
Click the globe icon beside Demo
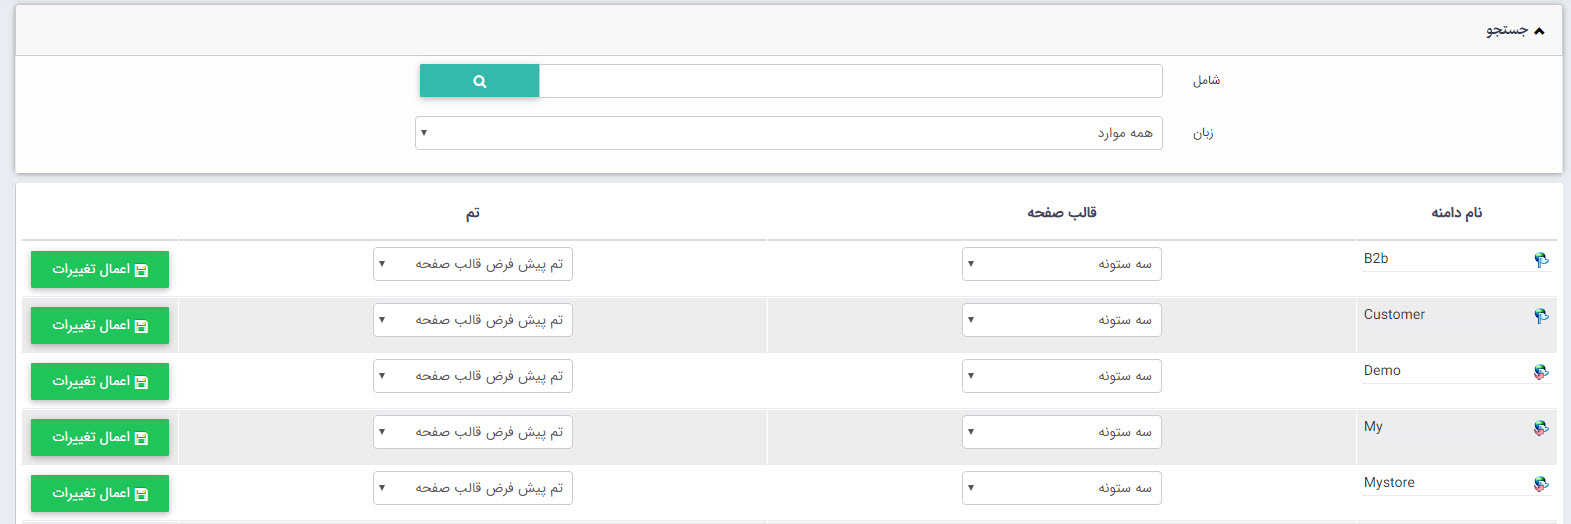coord(1541,372)
